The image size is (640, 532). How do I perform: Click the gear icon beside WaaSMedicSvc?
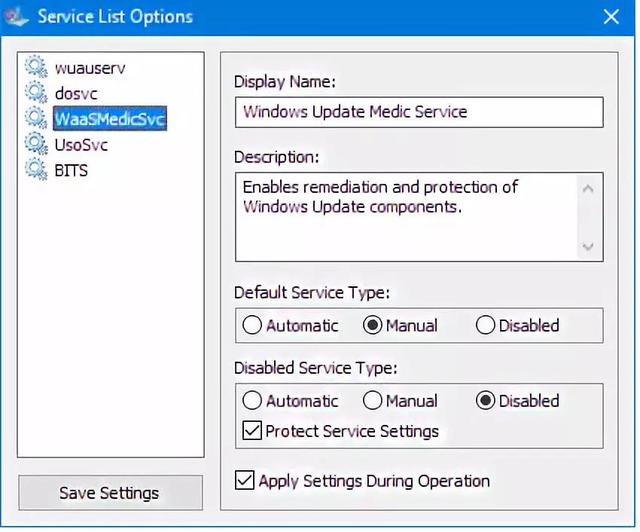point(36,118)
